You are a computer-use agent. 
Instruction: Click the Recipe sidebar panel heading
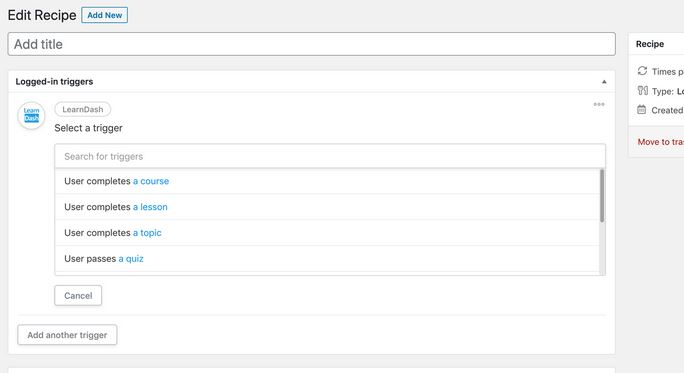650,44
